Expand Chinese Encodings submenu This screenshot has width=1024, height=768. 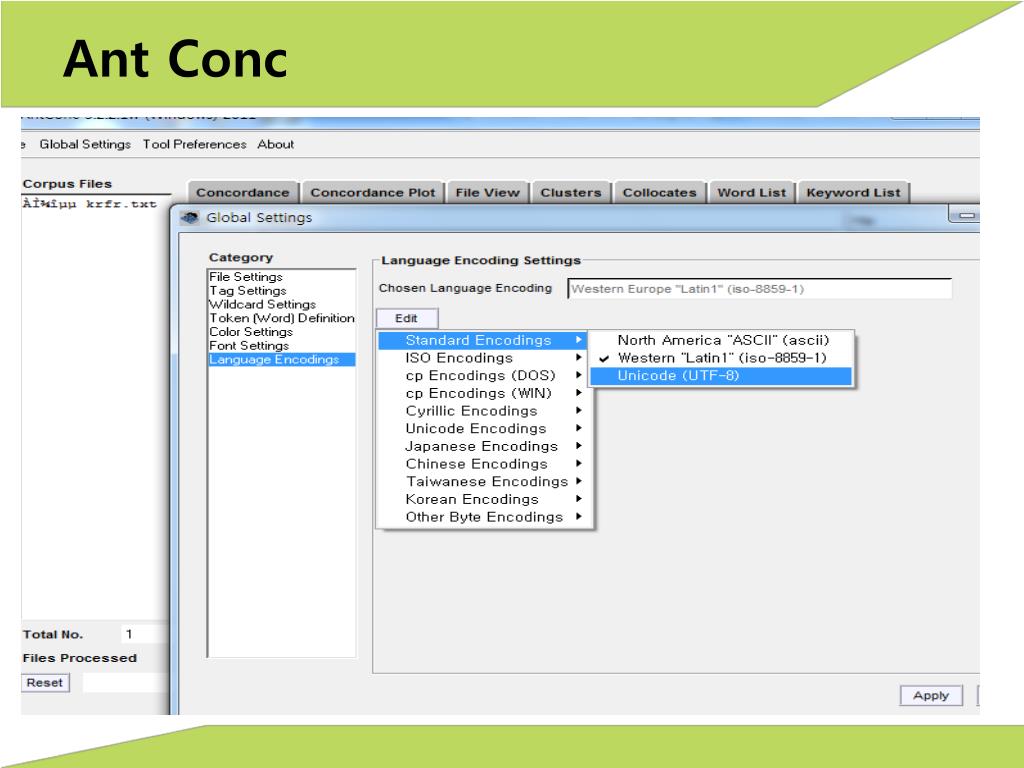[x=483, y=464]
